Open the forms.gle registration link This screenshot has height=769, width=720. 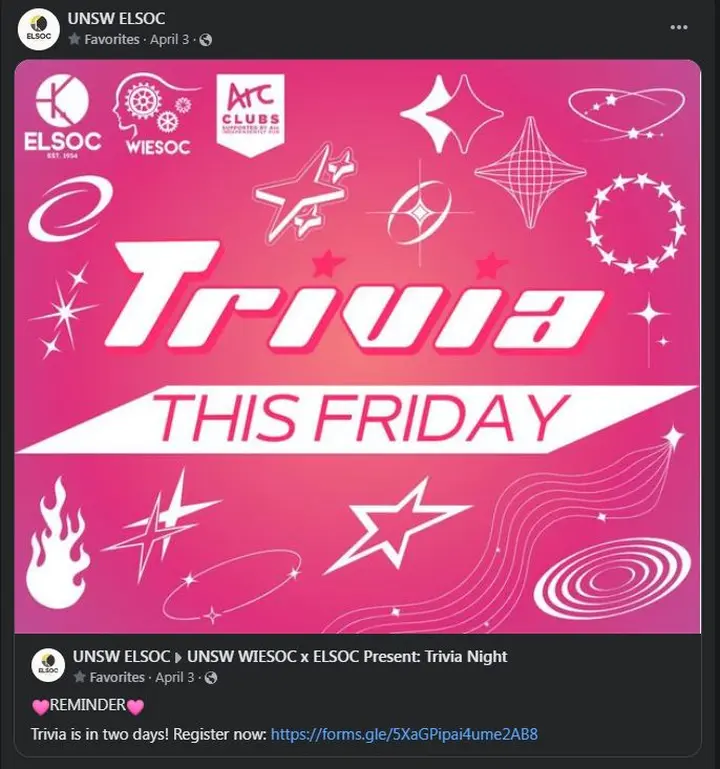405,734
